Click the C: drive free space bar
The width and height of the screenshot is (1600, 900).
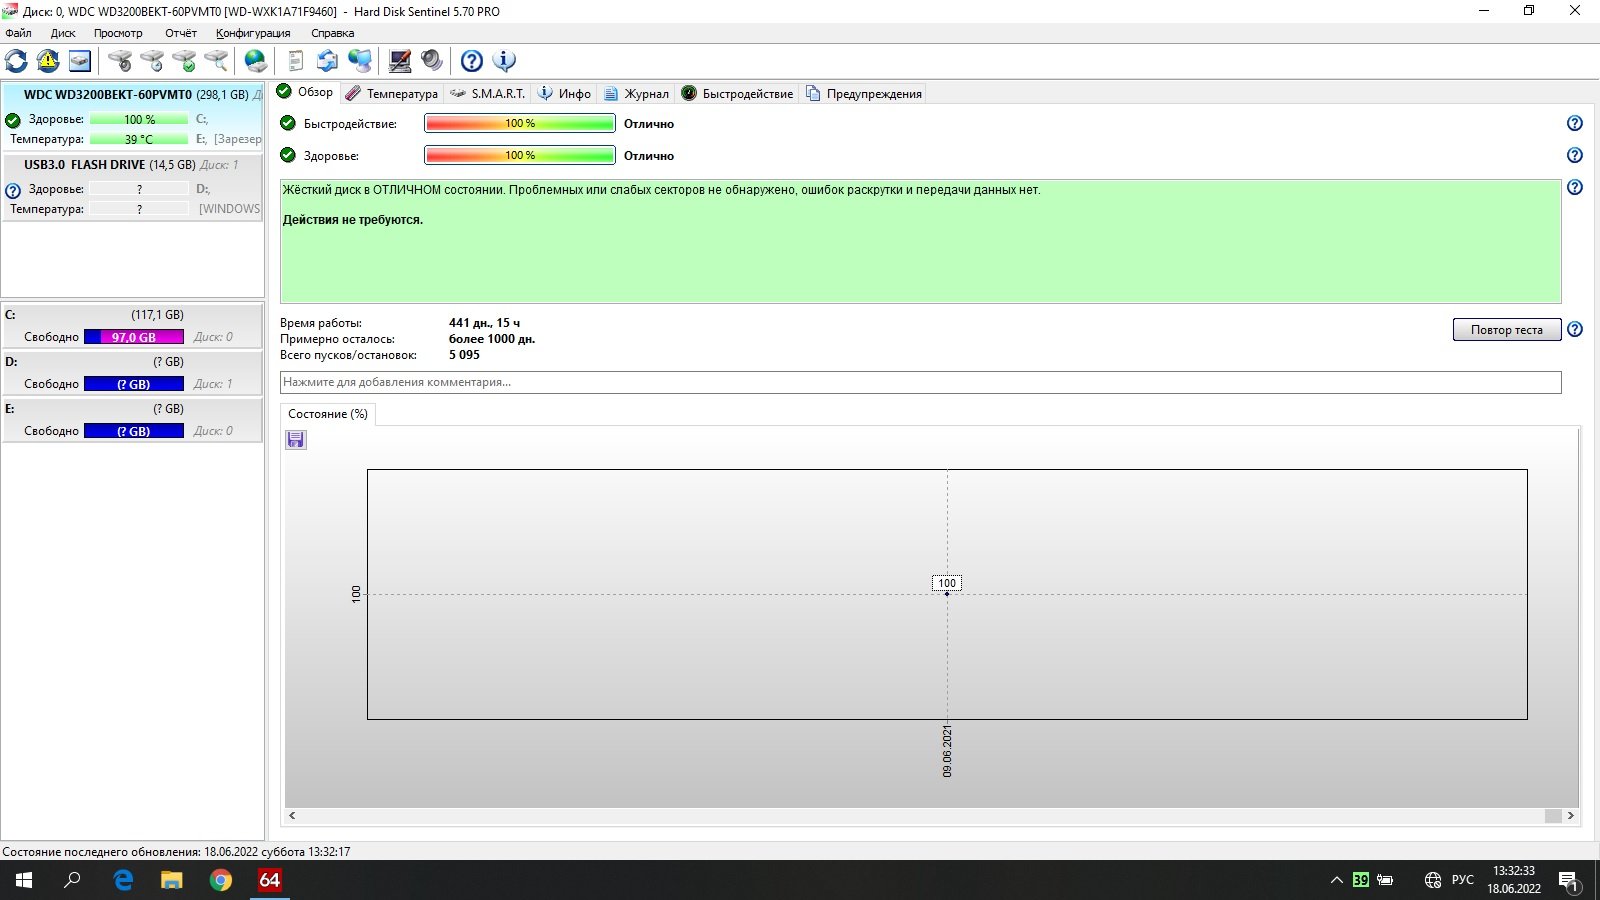tap(134, 337)
